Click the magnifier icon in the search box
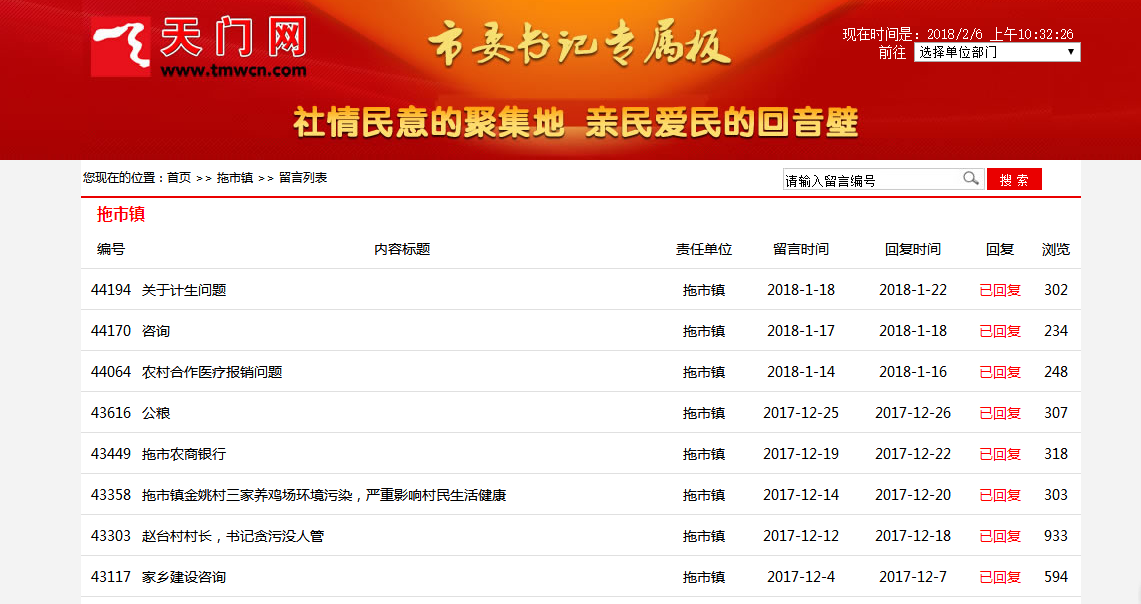Viewport: 1141px width, 604px height. [x=971, y=178]
